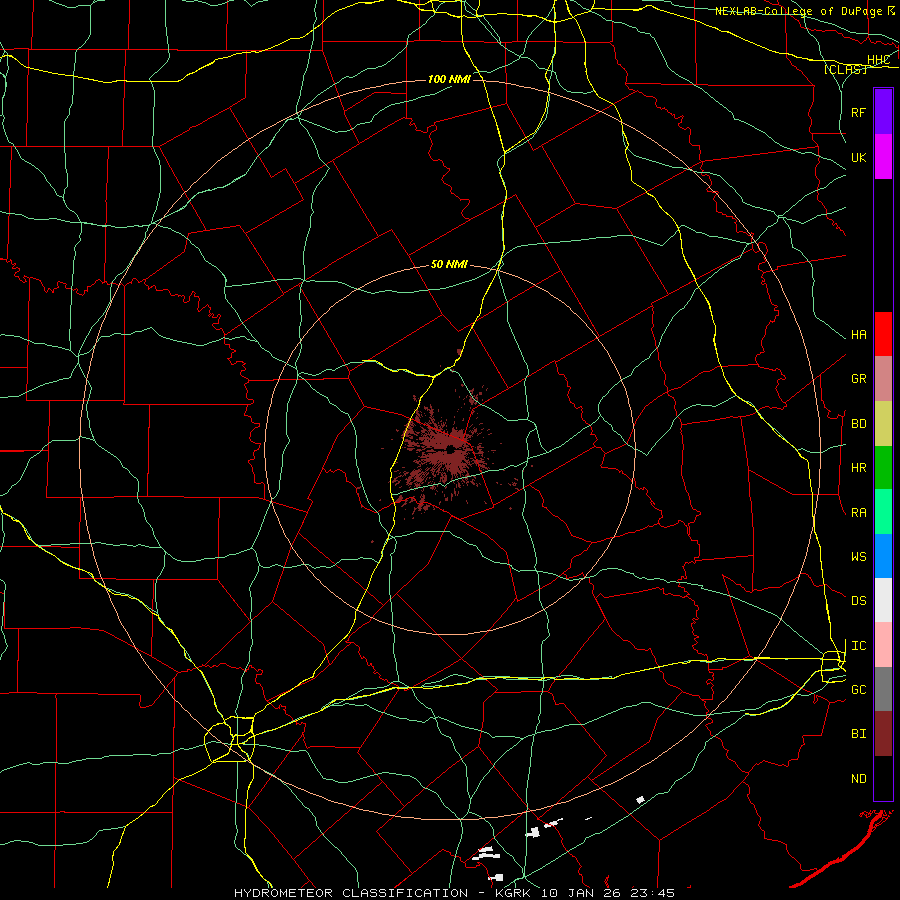Click the GR legend label
This screenshot has width=900, height=900.
pos(858,378)
